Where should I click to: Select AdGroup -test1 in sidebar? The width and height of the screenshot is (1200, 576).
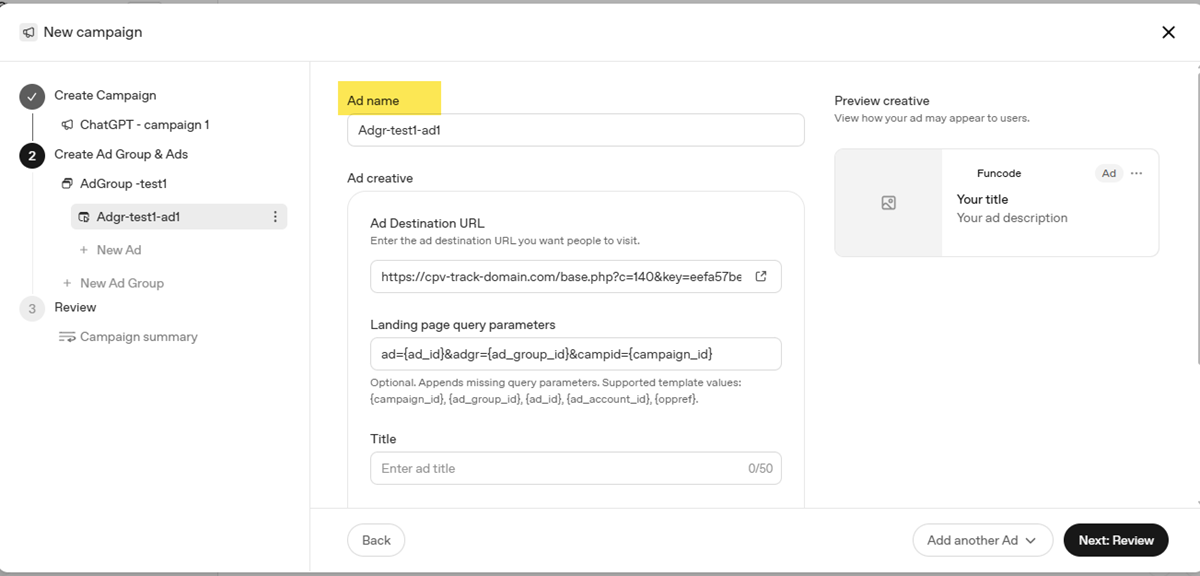click(x=123, y=184)
